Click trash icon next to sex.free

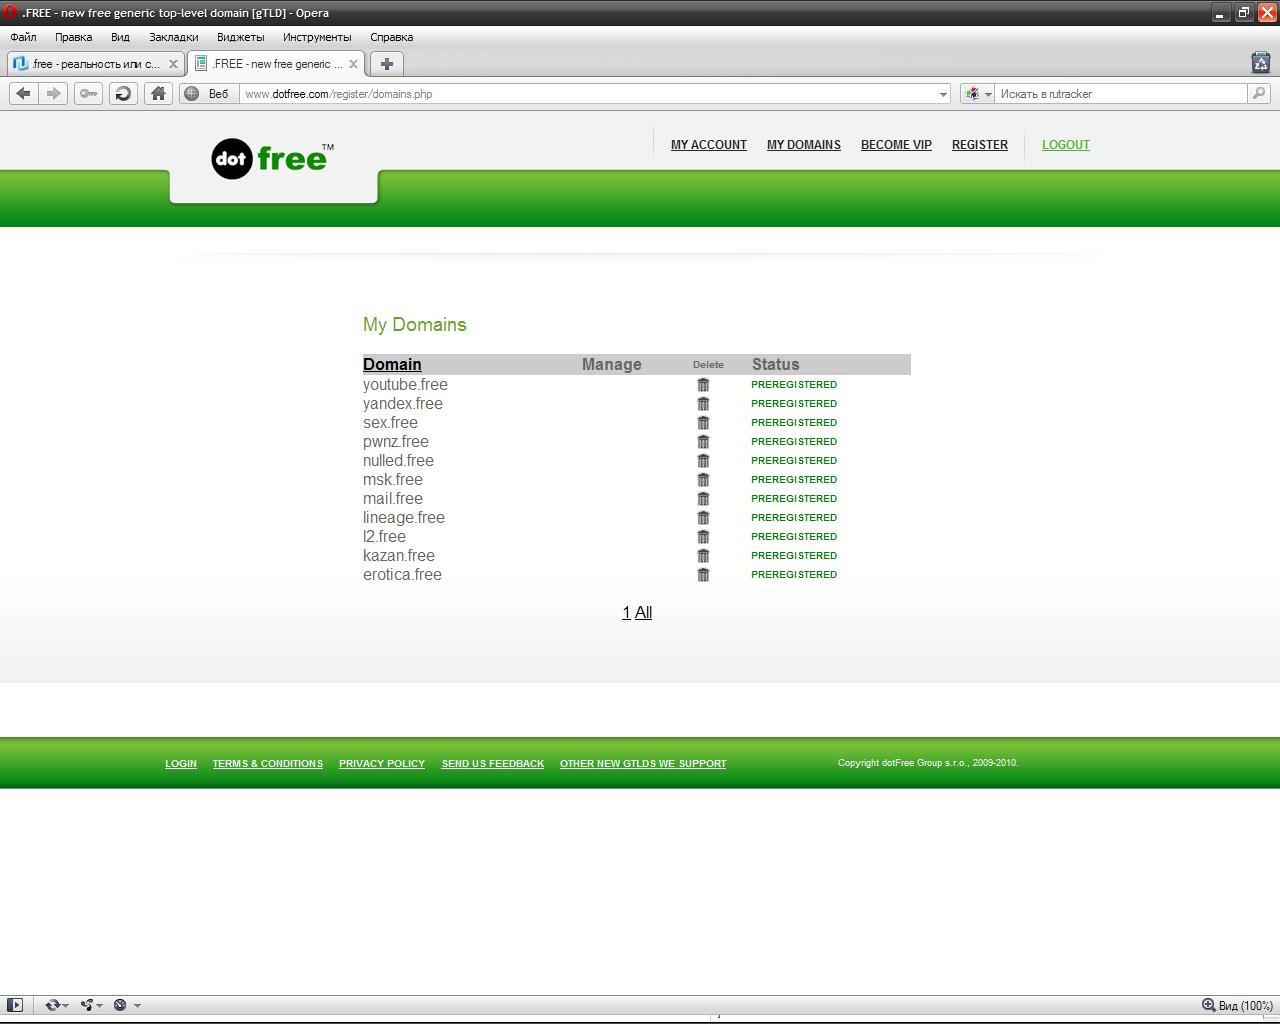click(x=703, y=423)
